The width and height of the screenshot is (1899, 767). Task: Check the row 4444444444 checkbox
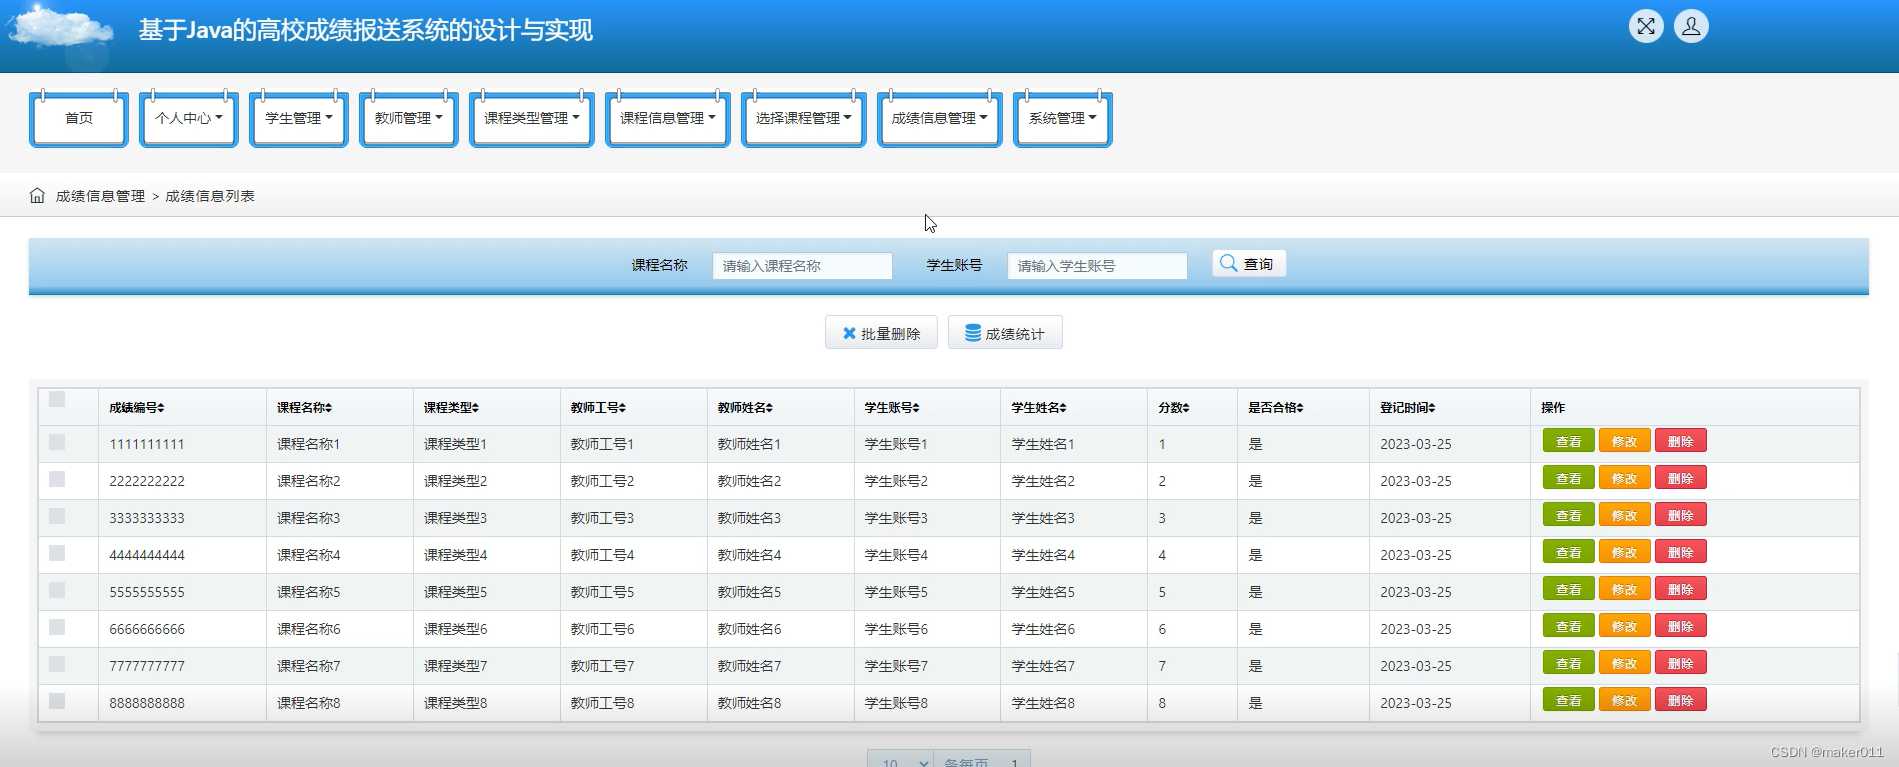[57, 553]
